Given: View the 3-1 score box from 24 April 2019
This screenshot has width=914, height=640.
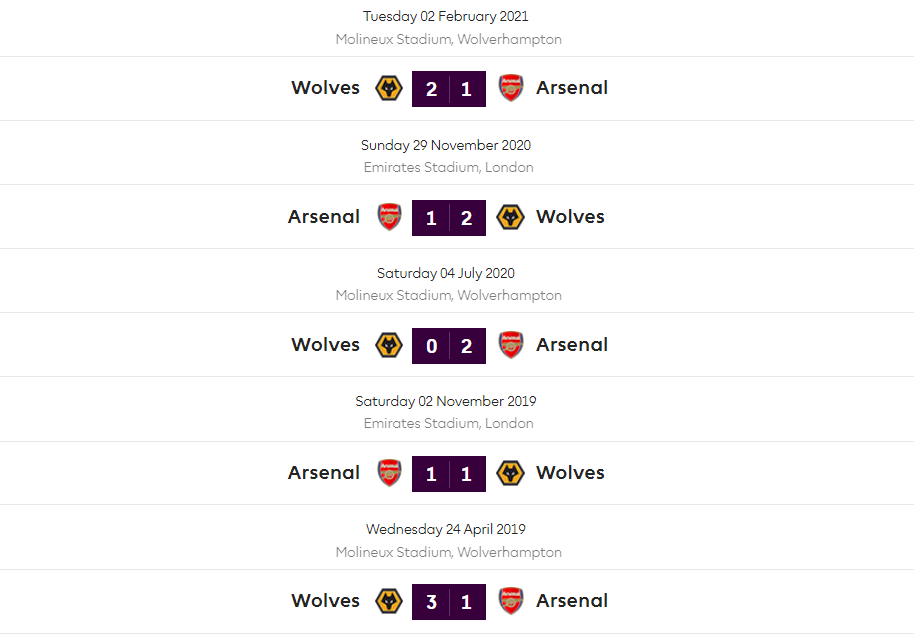Looking at the screenshot, I should coord(449,601).
